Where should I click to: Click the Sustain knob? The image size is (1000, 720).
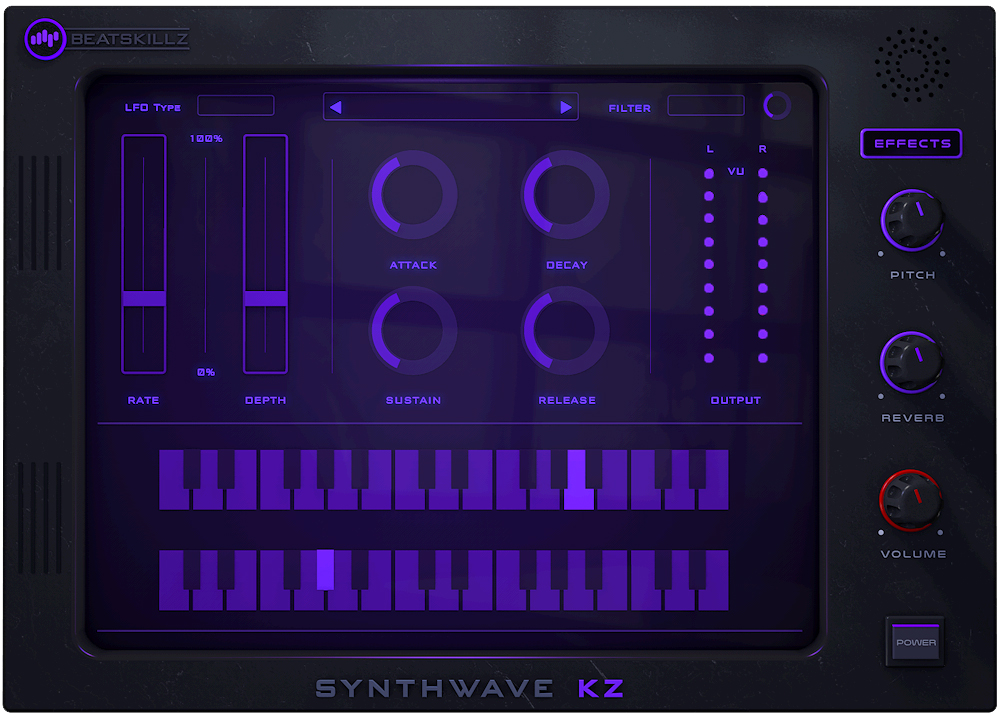point(413,330)
